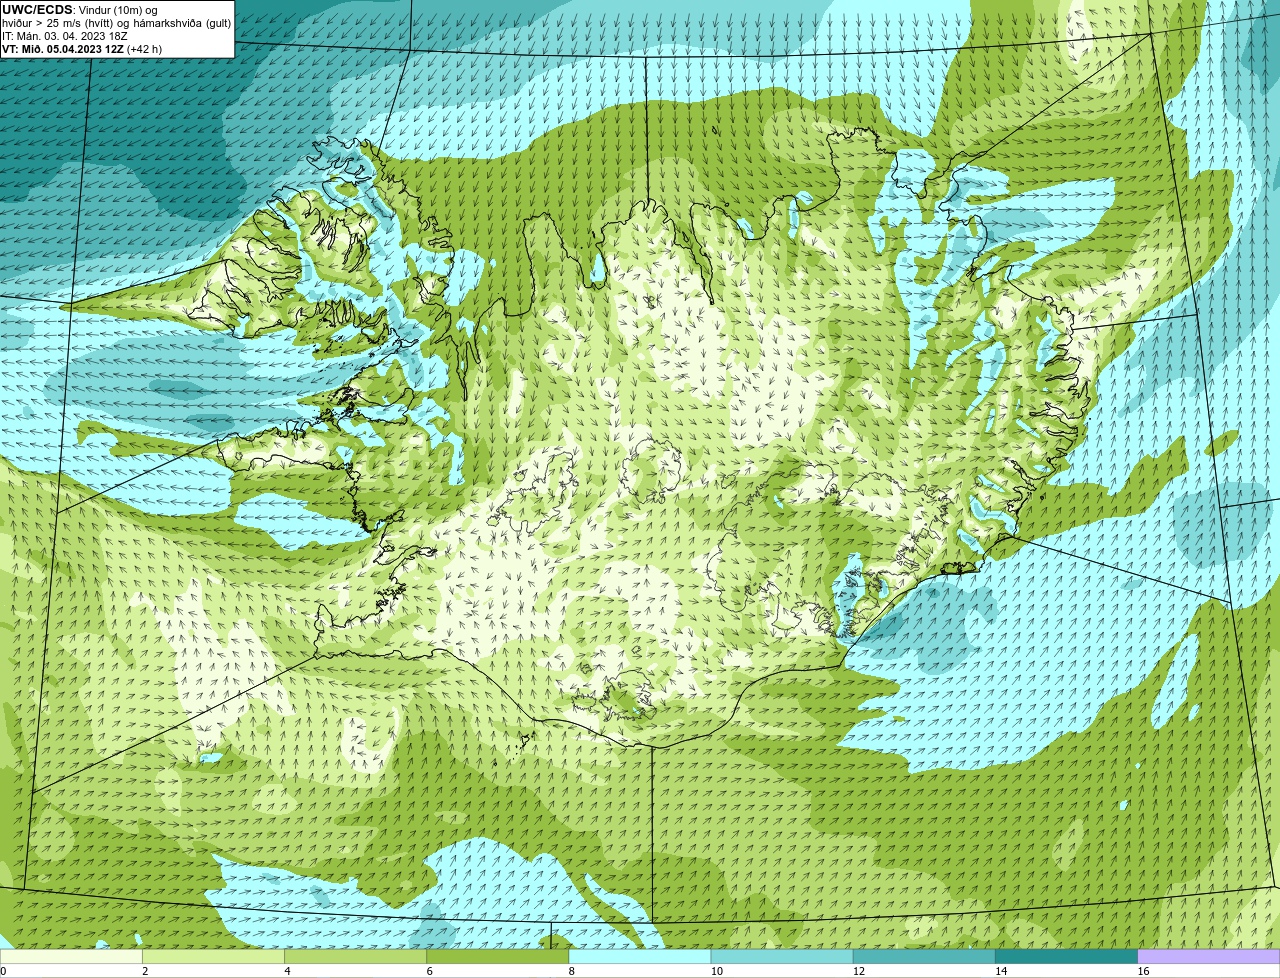Screen dimensions: 1280x978
Task: Click the 10–12 m/s turquoise legend swatch
Action: tap(782, 956)
